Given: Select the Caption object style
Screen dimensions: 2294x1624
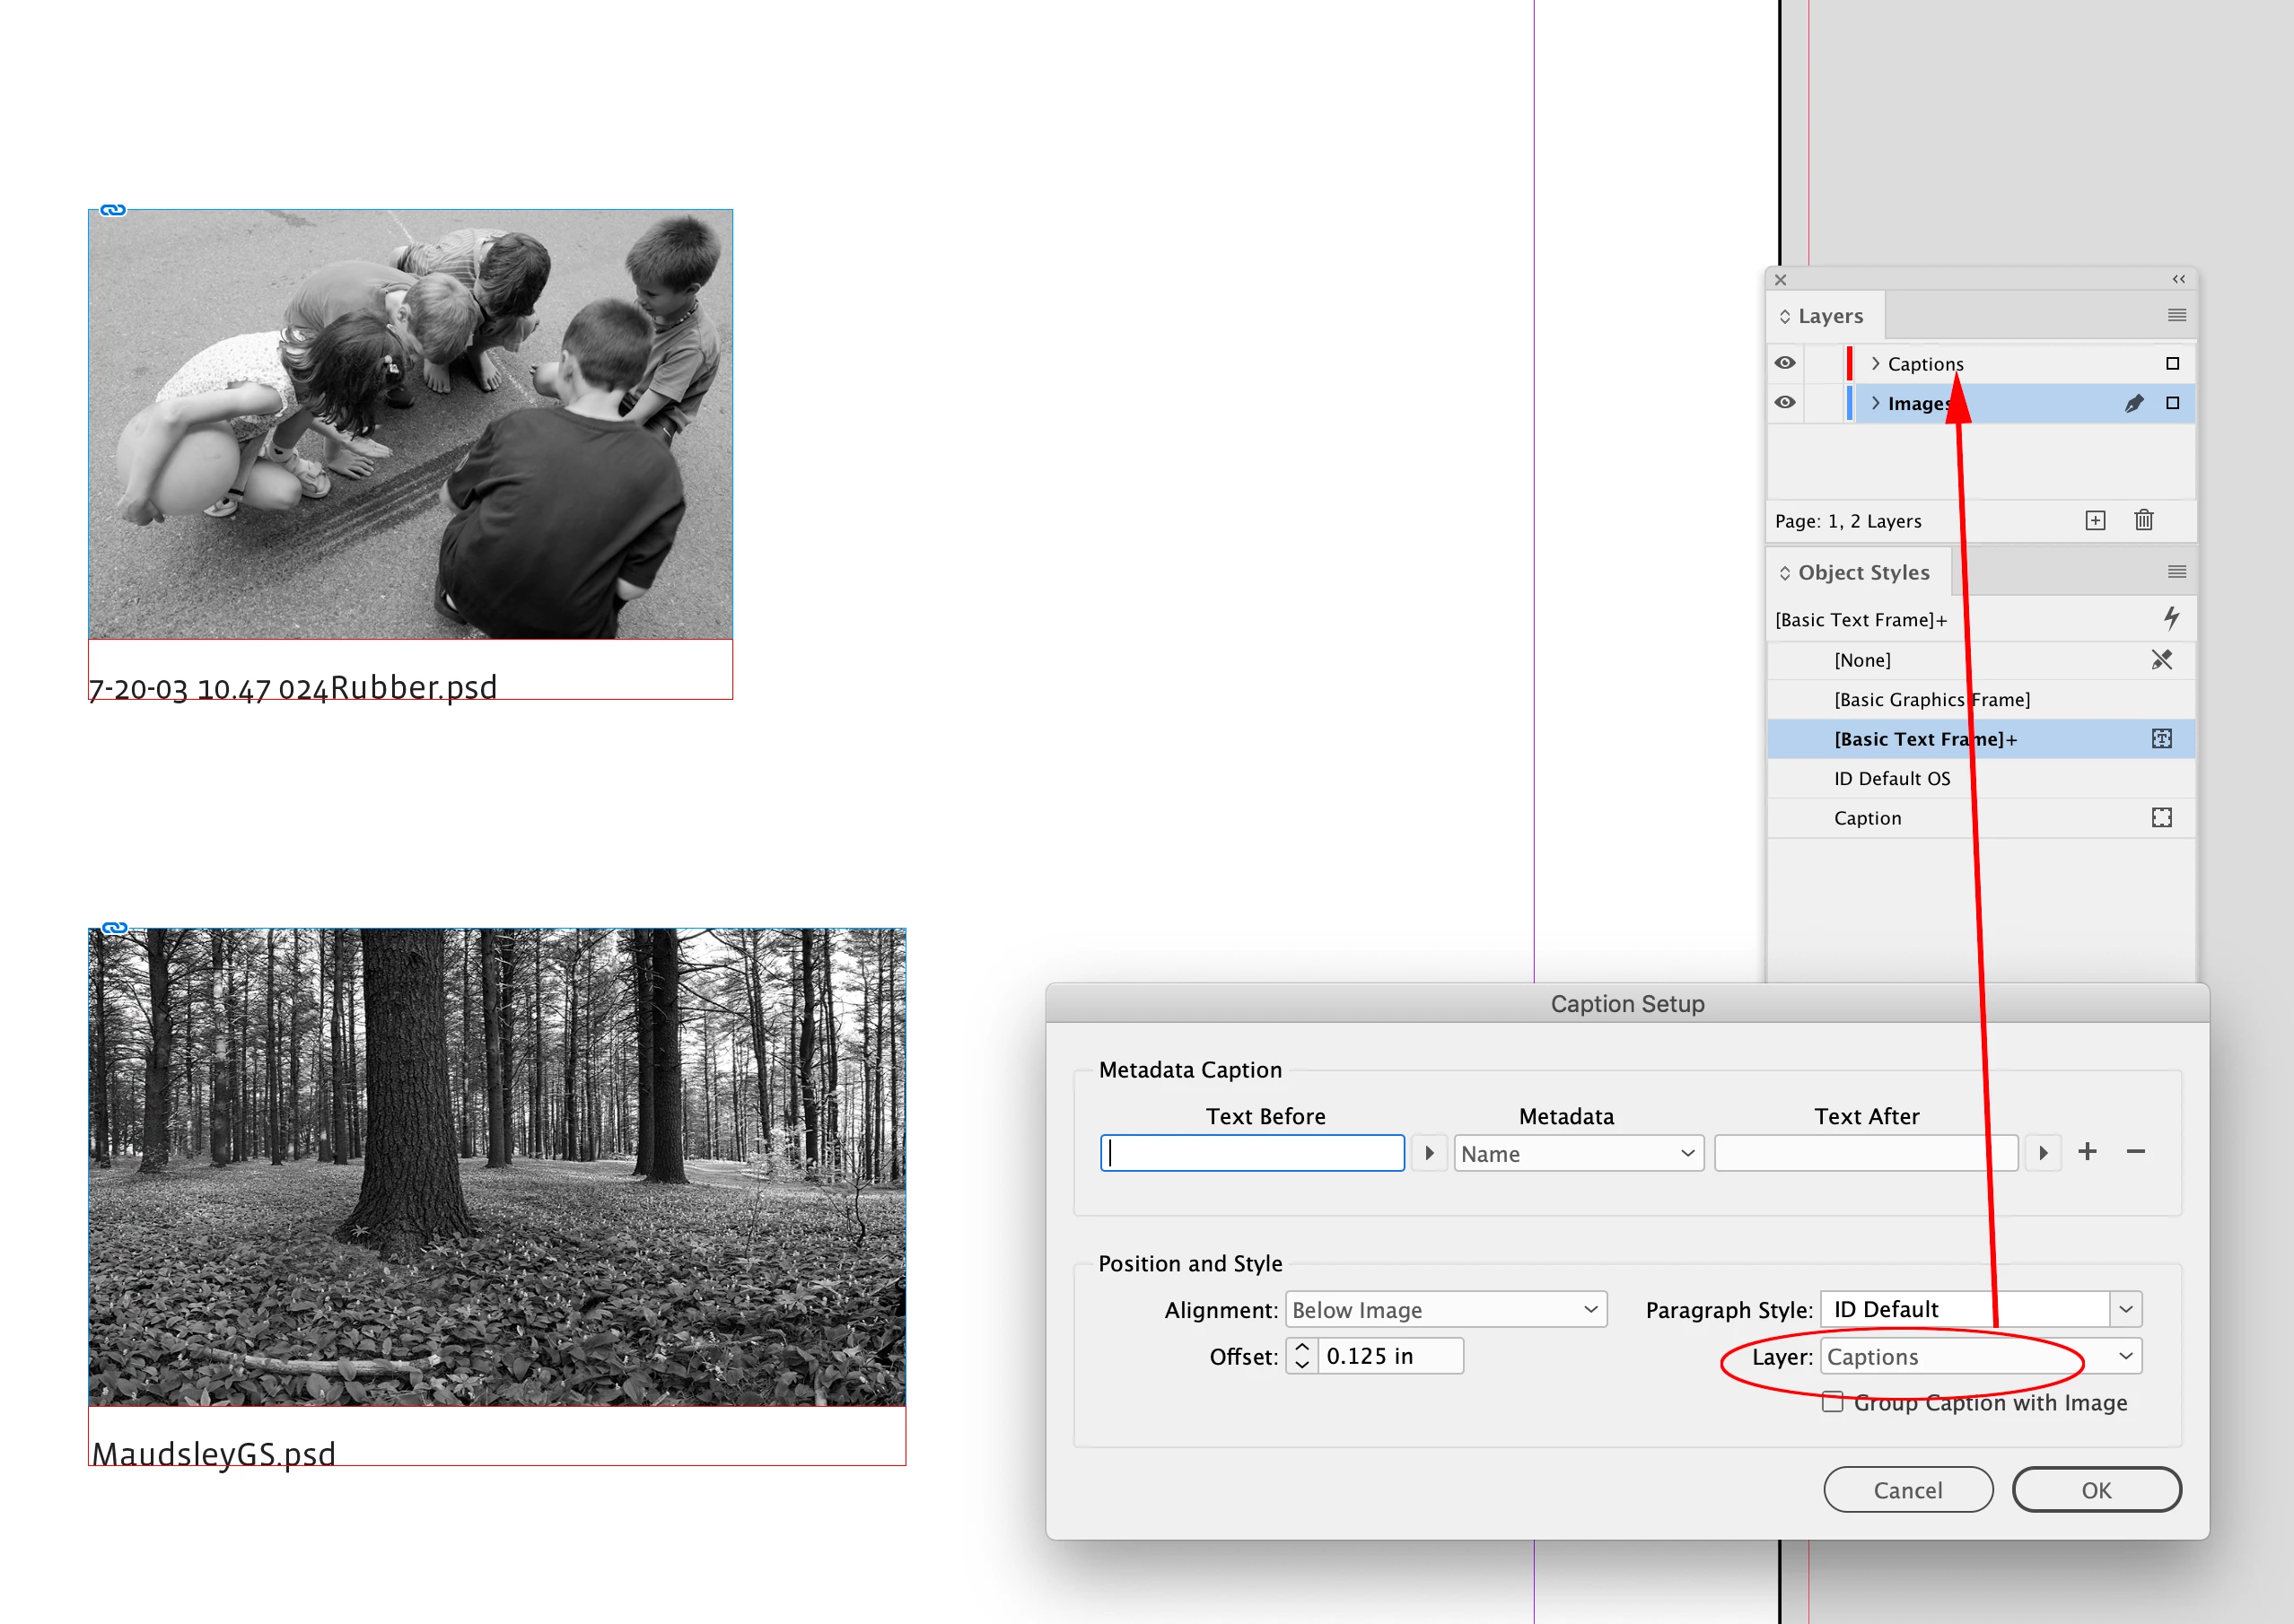Looking at the screenshot, I should [x=1867, y=818].
